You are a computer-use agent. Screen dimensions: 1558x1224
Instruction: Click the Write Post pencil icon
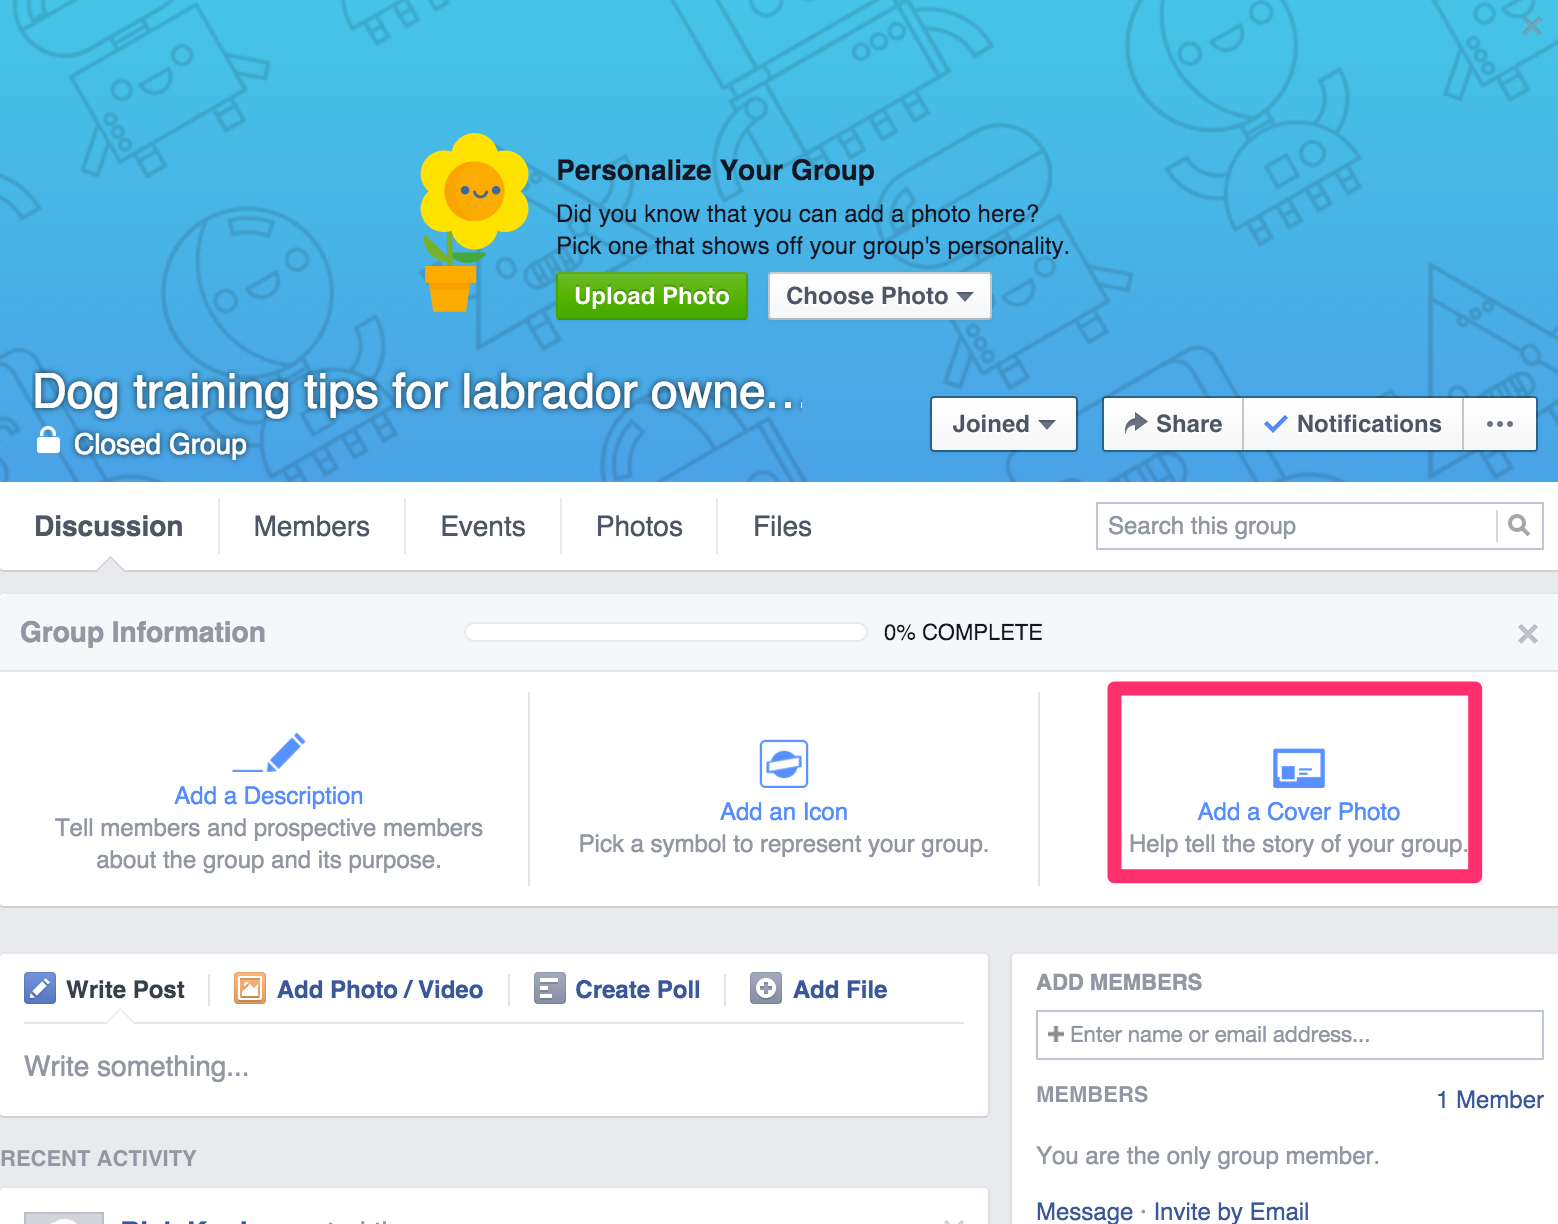click(x=40, y=988)
